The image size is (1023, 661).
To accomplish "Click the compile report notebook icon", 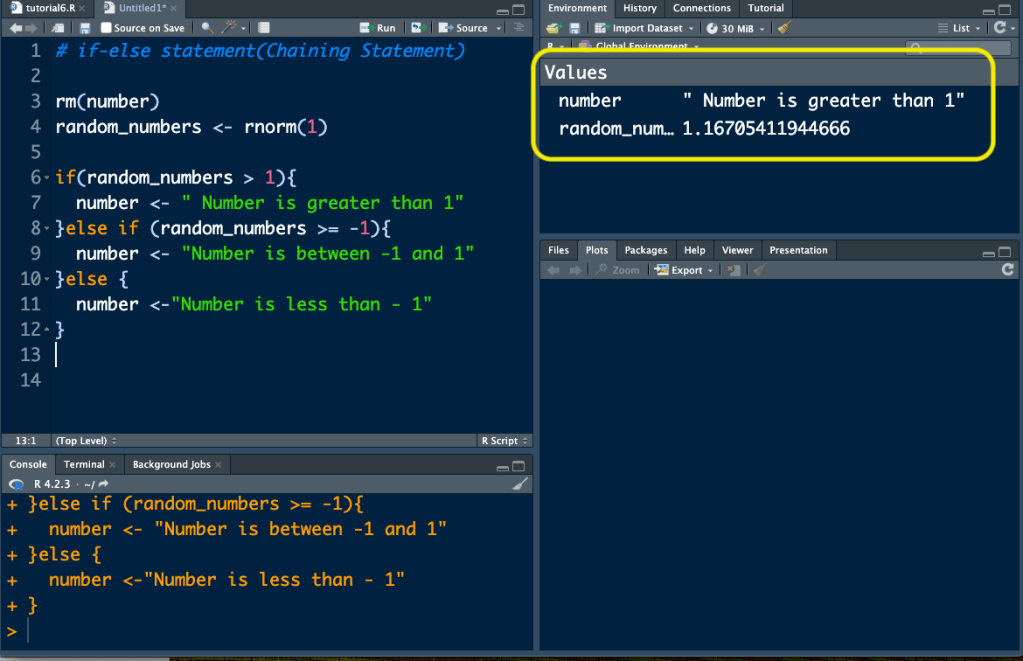I will pyautogui.click(x=263, y=28).
